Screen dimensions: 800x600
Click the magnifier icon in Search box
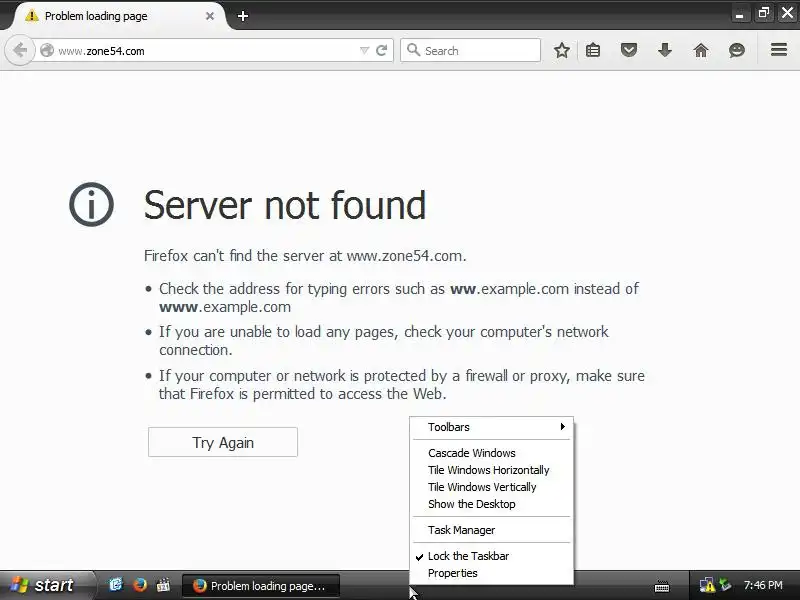tap(413, 50)
